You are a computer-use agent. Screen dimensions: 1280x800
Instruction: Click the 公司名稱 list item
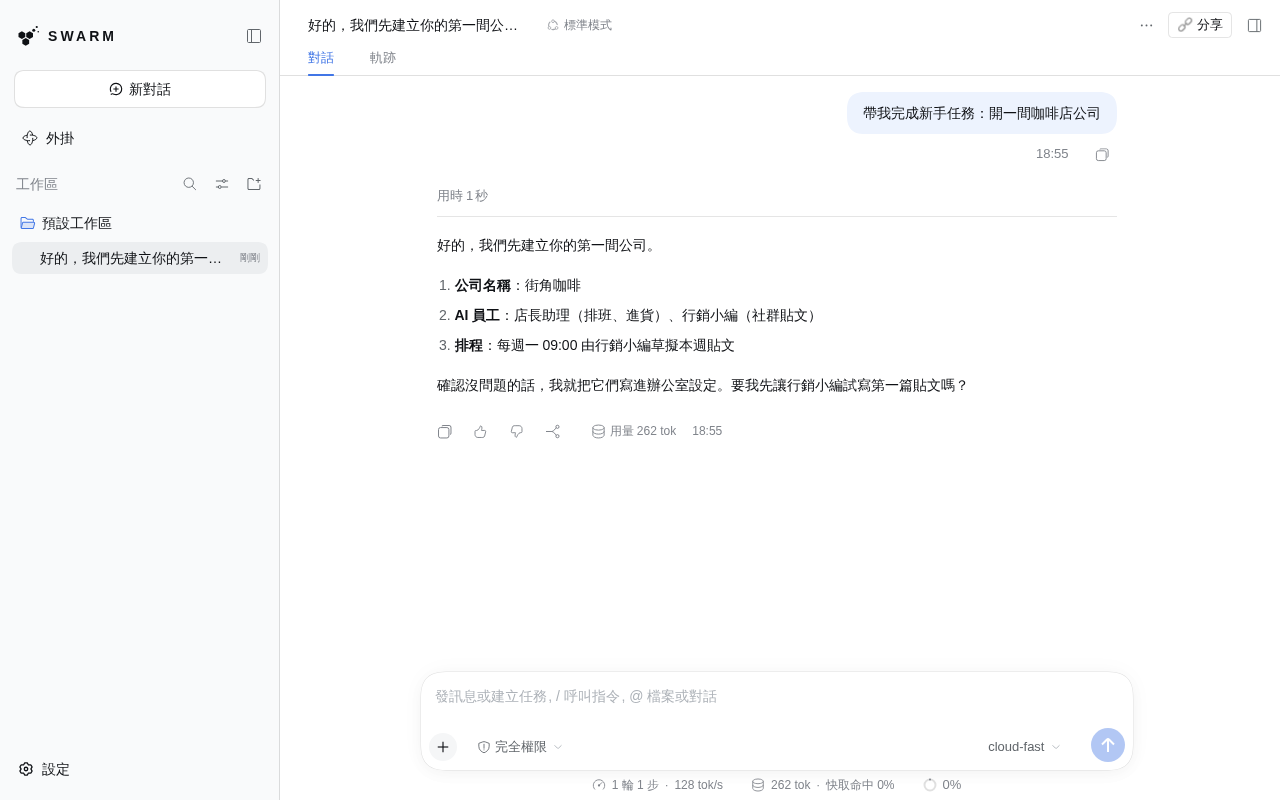pyautogui.click(x=518, y=285)
